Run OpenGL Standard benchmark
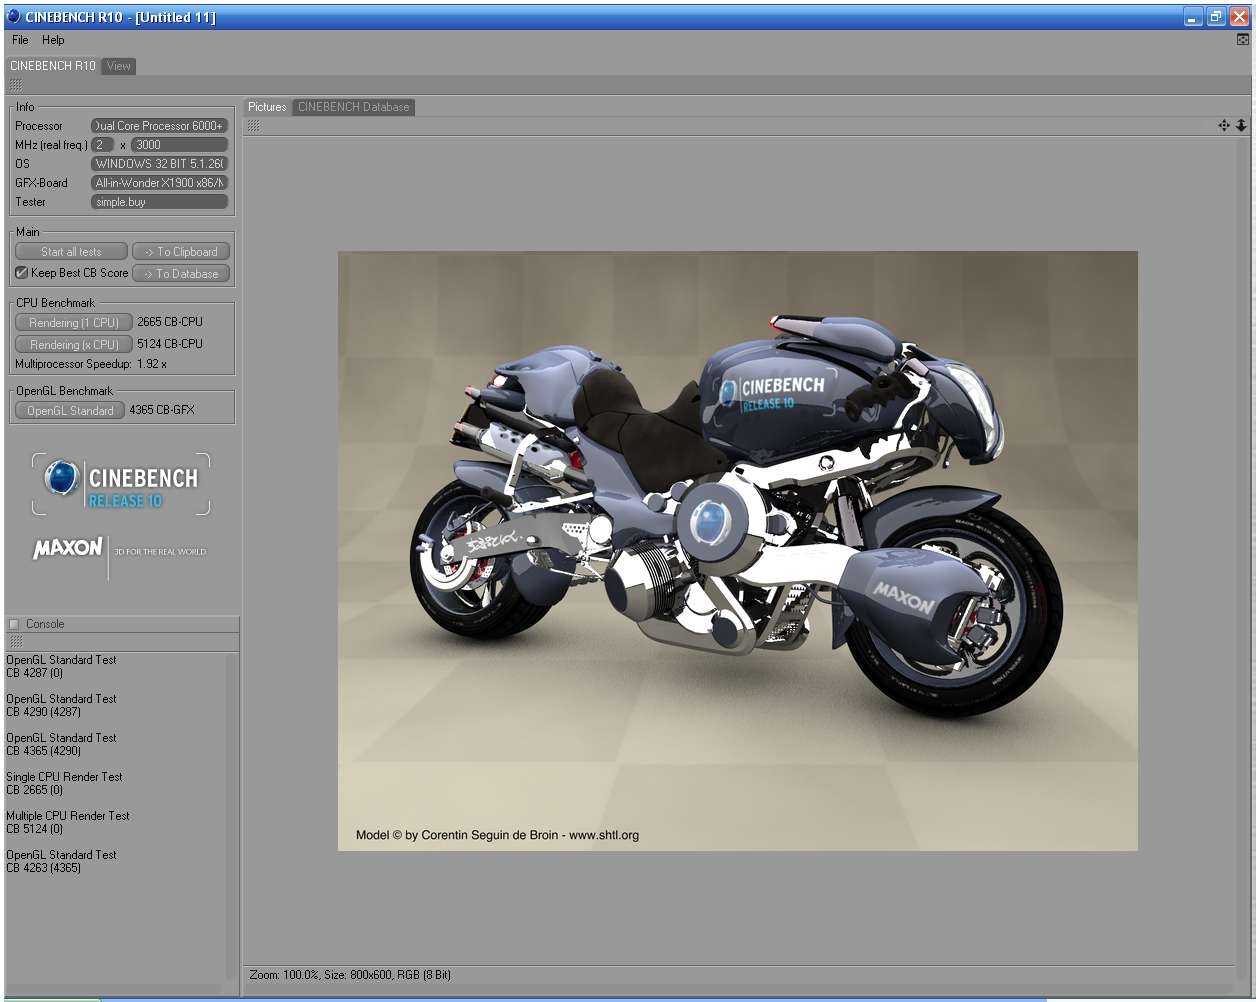This screenshot has width=1256, height=1002. click(x=70, y=411)
